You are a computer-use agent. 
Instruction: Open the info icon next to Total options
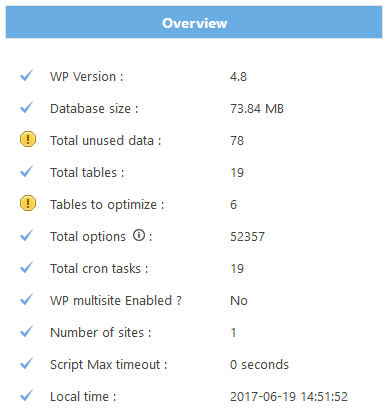pyautogui.click(x=139, y=235)
